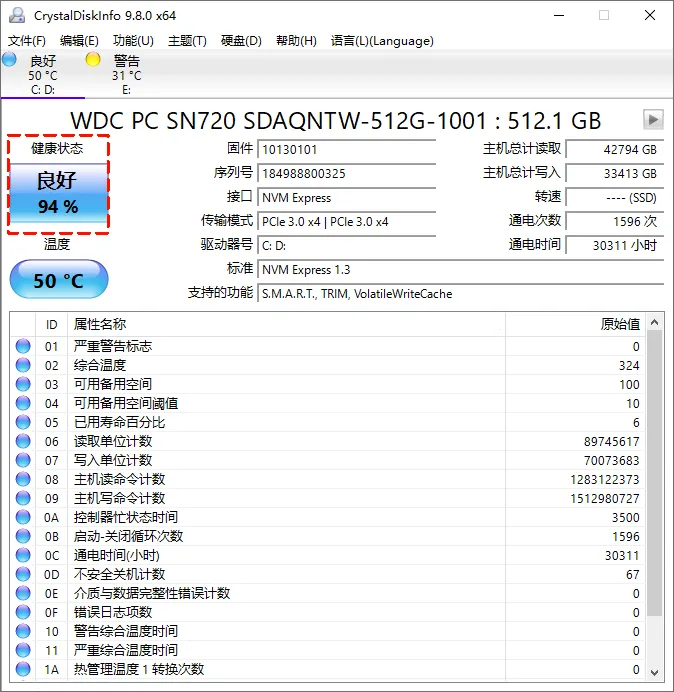This screenshot has width=674, height=692.
Task: Open the 硬盘(D) menu
Action: point(241,41)
